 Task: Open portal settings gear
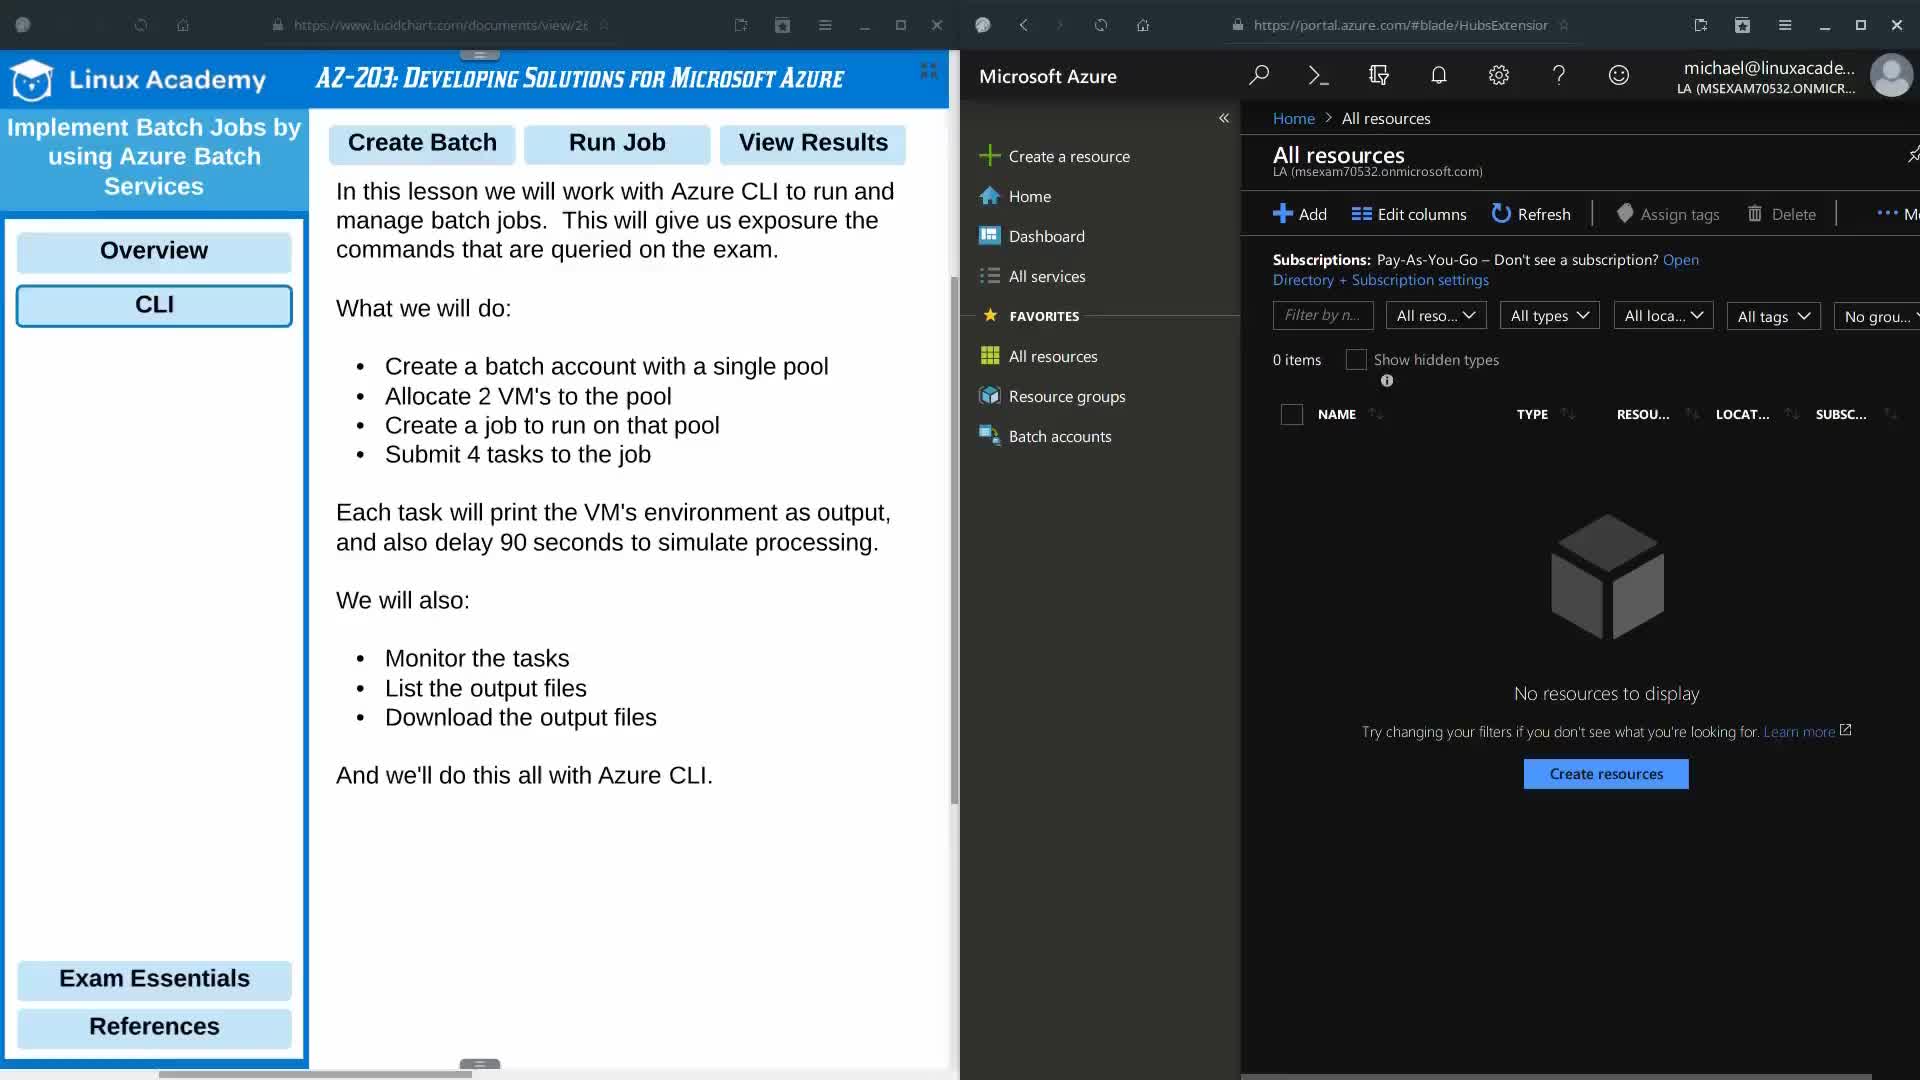point(1498,75)
